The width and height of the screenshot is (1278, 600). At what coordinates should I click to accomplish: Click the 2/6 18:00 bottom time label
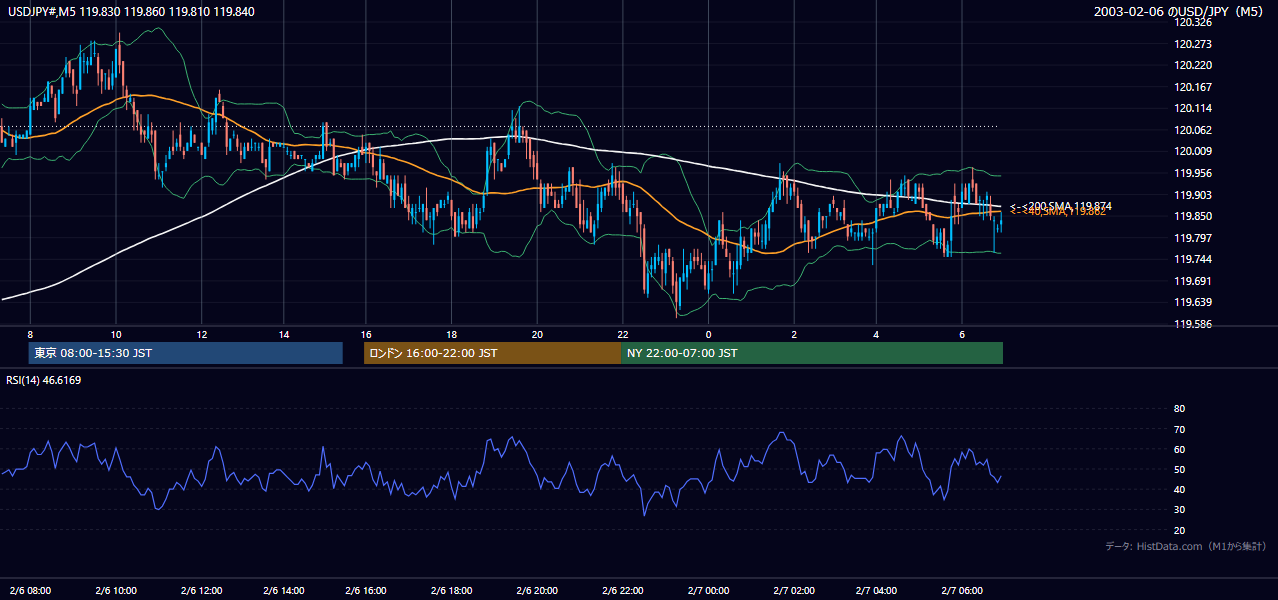point(450,590)
